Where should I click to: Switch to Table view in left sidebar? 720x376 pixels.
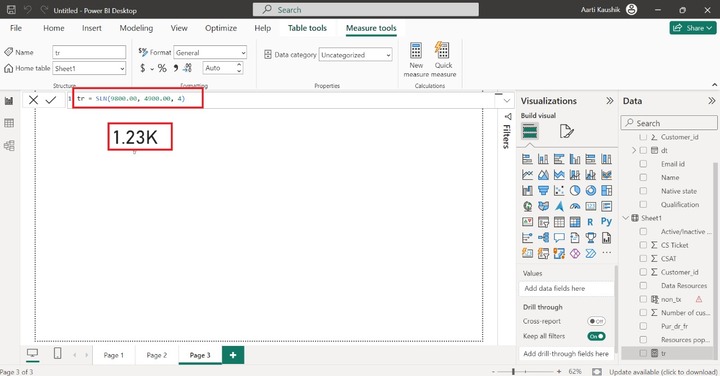[9, 123]
